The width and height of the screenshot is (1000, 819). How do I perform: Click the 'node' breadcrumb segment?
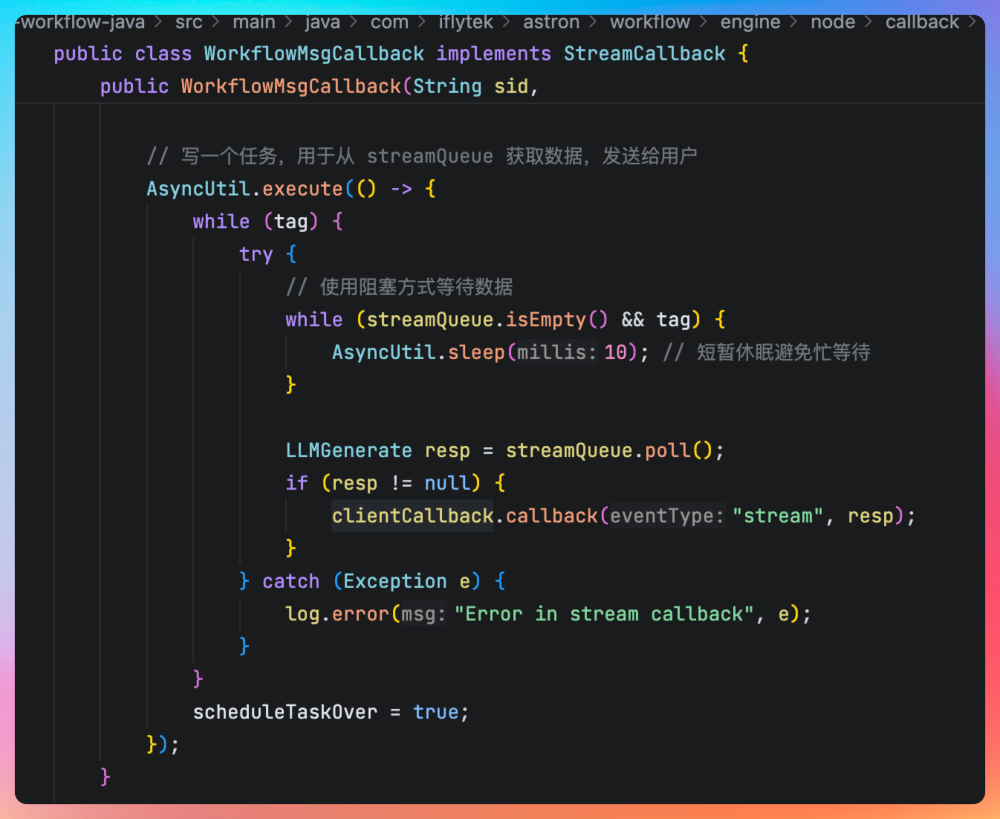pyautogui.click(x=832, y=22)
